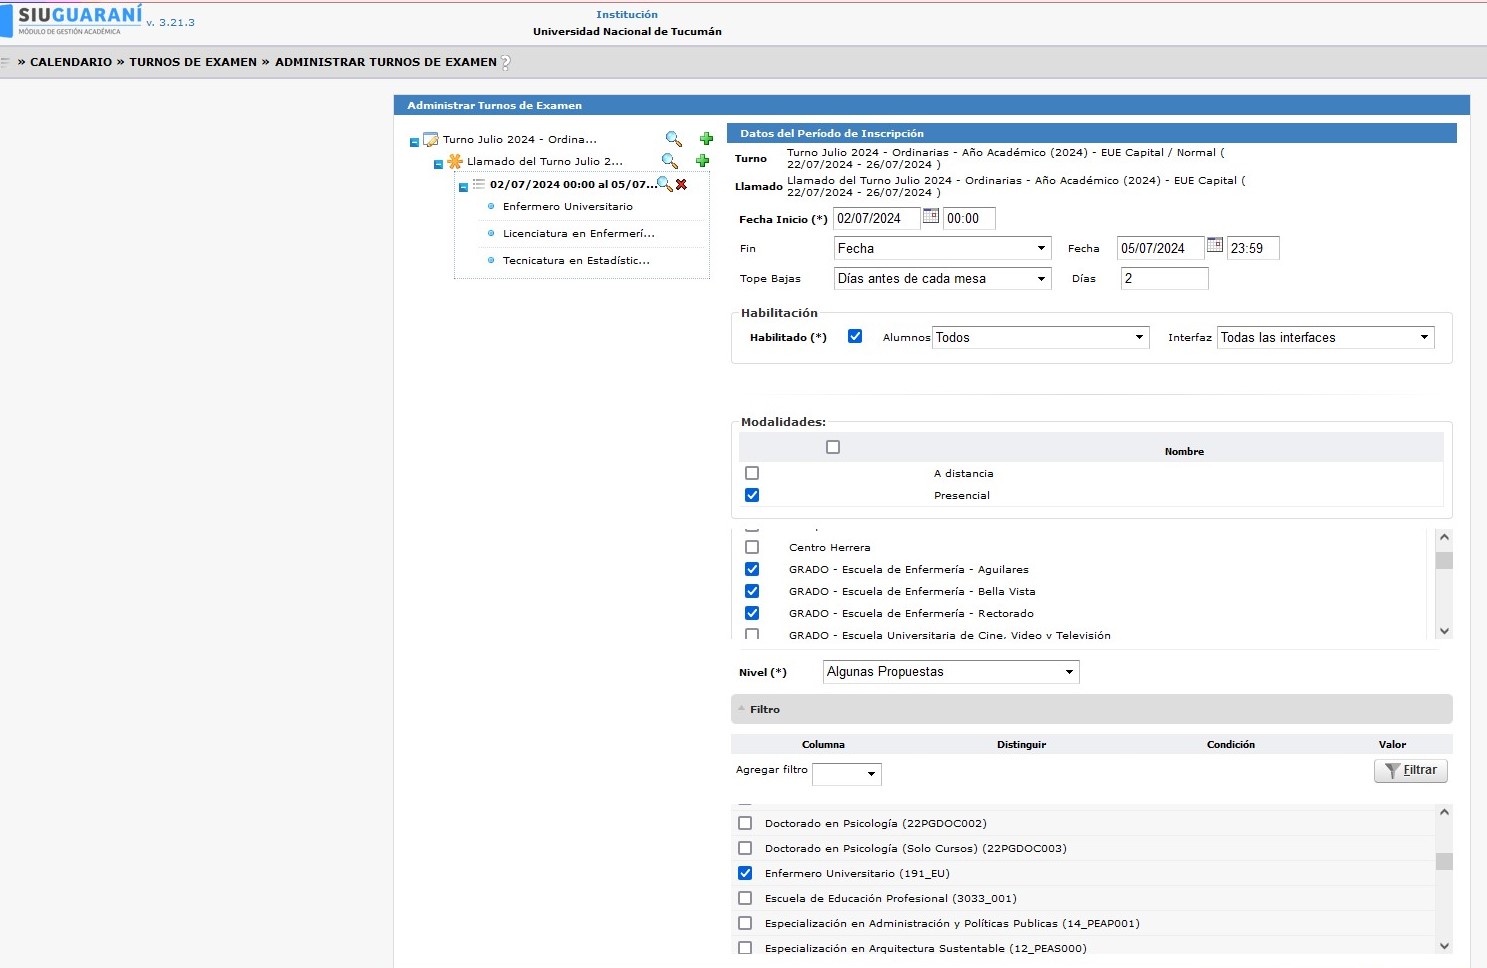This screenshot has height=968, width=1487.
Task: Click the green plus next to Turno Julio 2024
Action: coord(706,139)
